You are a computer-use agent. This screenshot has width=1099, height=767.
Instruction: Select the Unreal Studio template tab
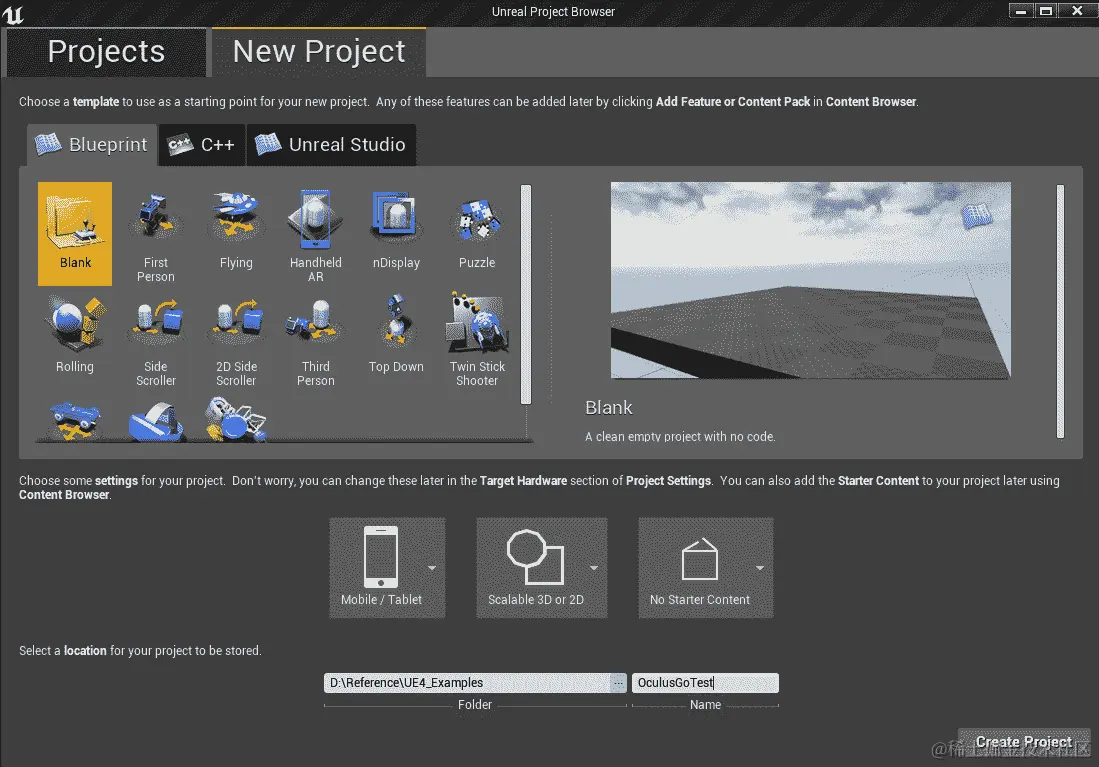(x=332, y=145)
